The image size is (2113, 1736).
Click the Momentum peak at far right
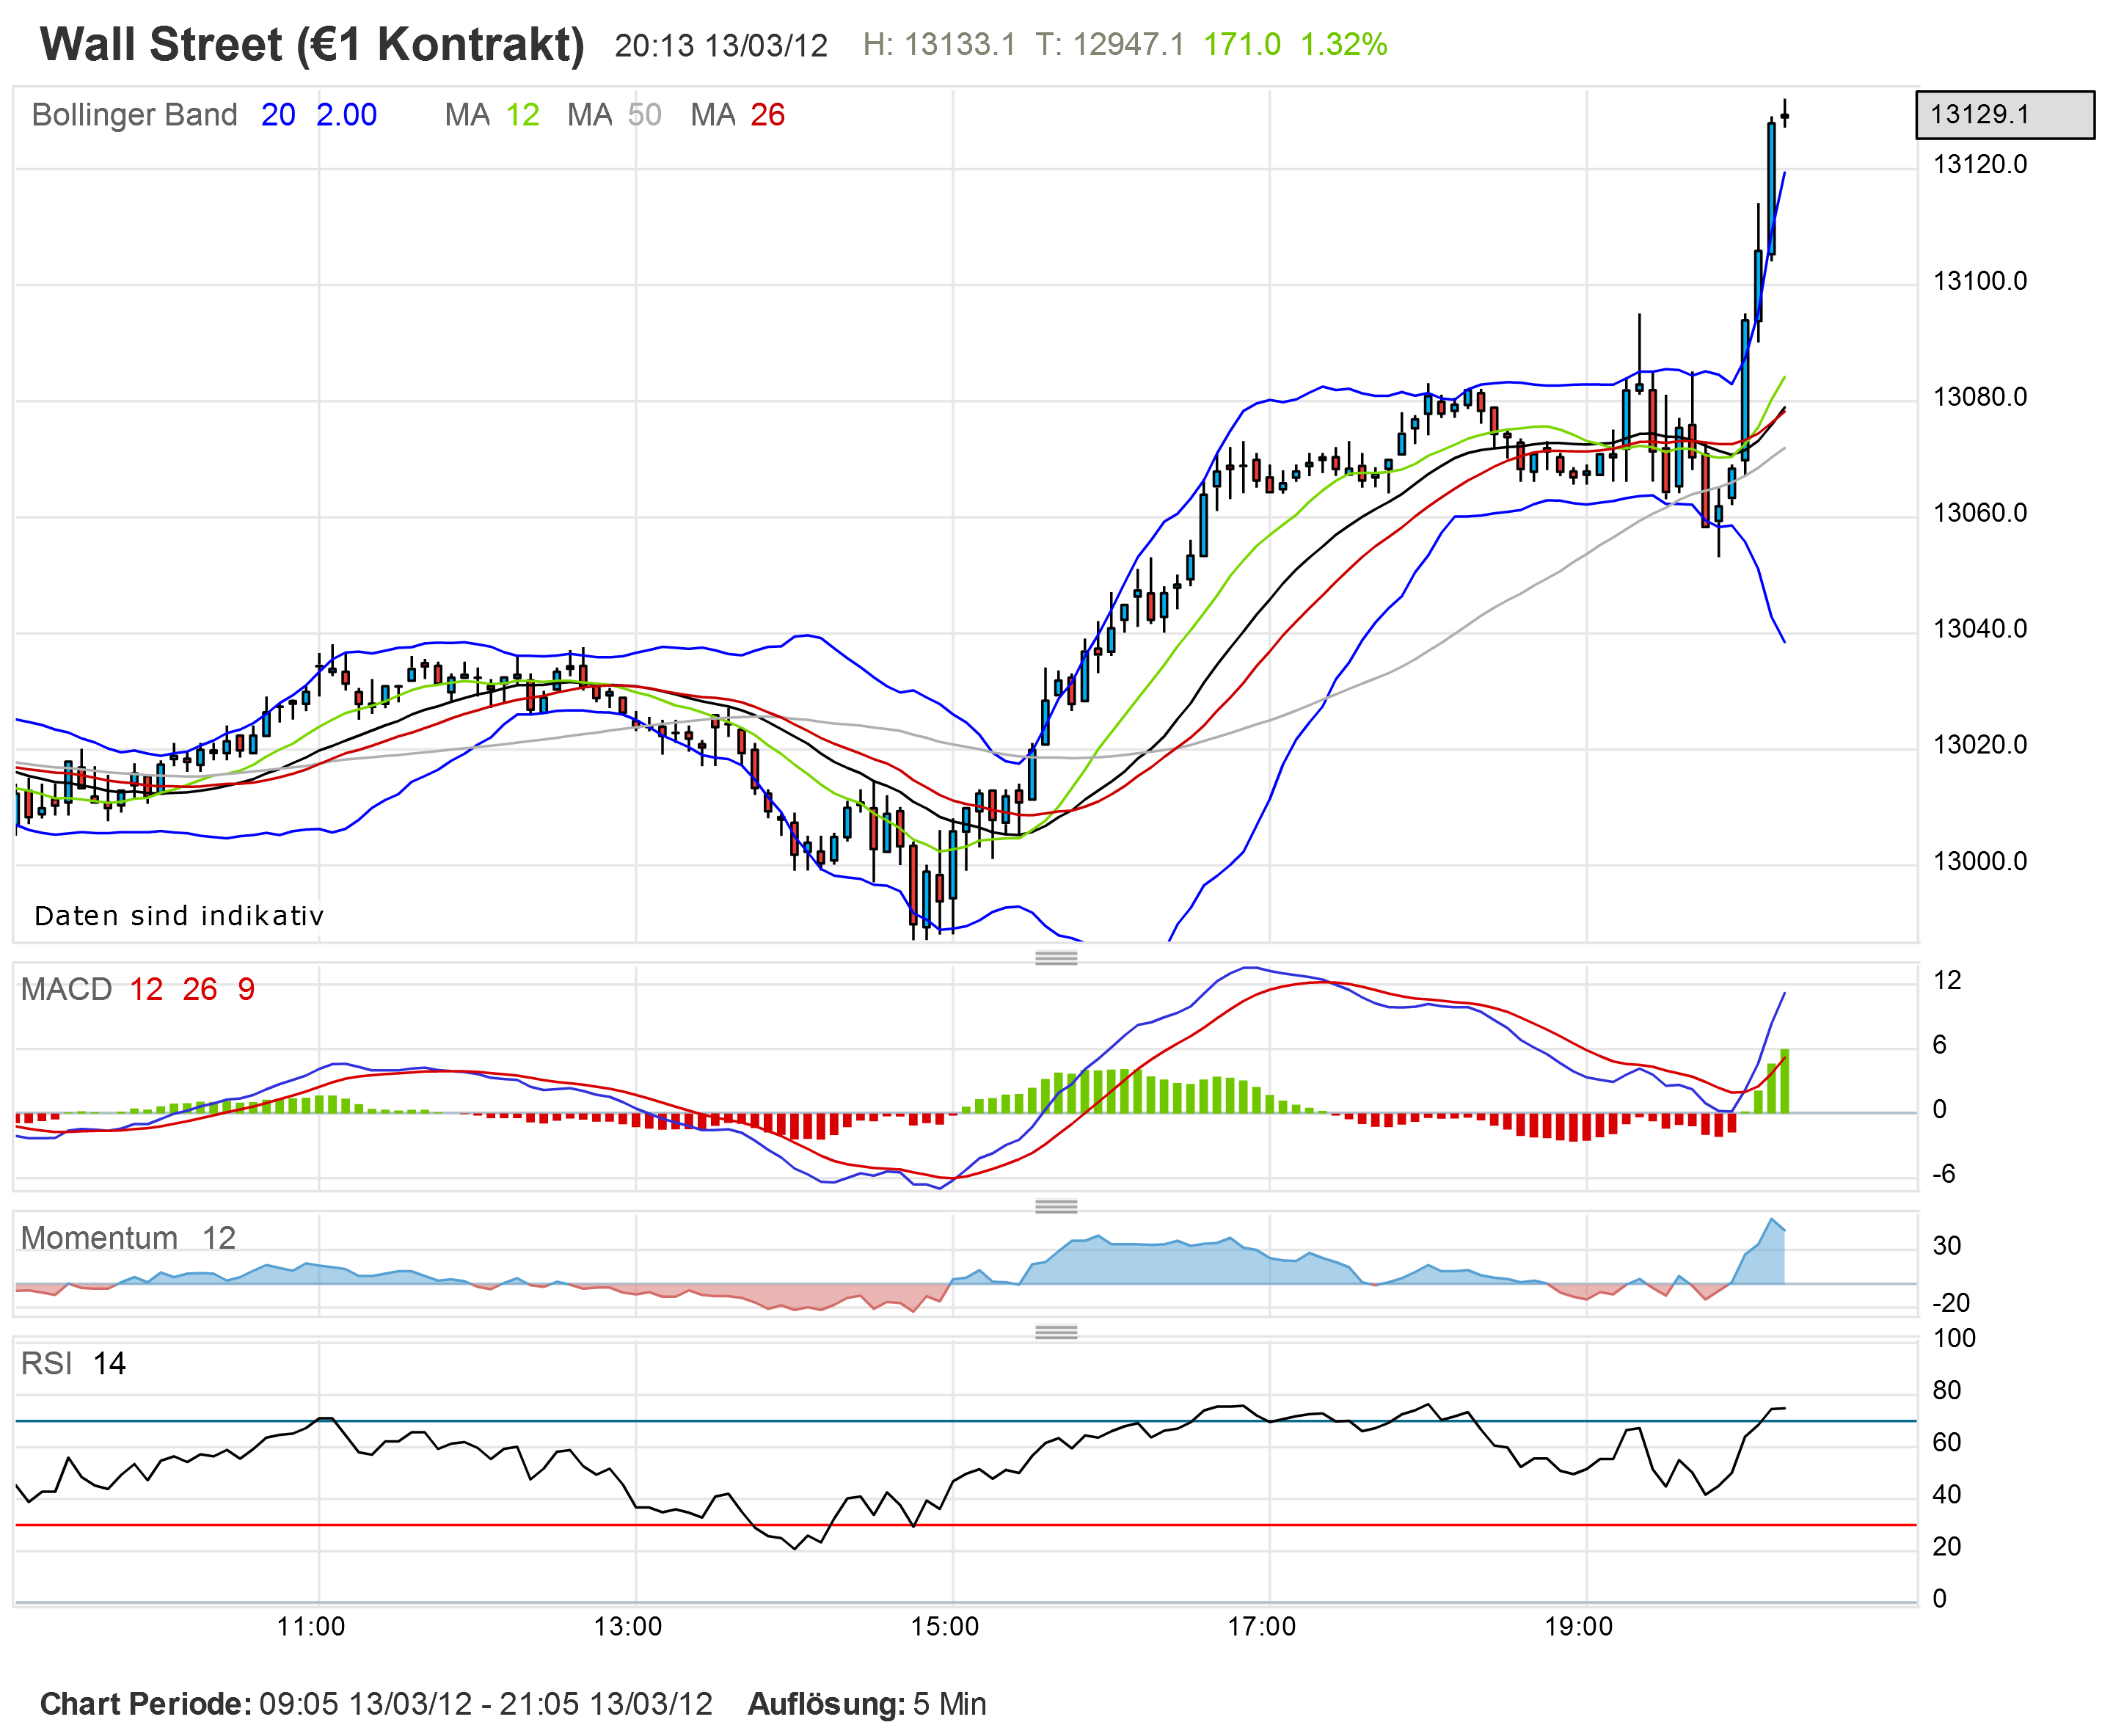pos(1771,1220)
